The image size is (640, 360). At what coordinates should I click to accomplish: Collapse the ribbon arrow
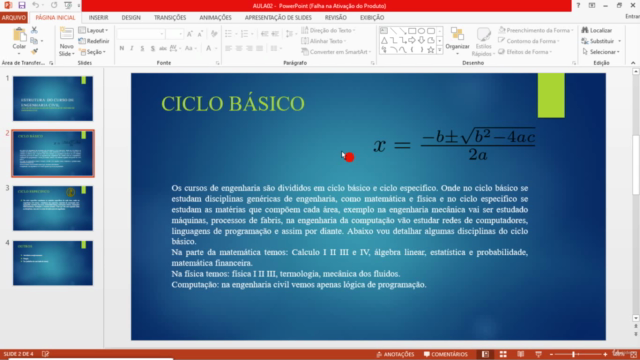[633, 63]
